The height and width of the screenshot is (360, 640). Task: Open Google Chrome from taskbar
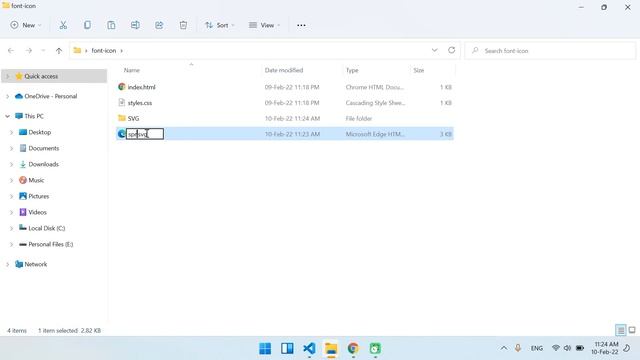pos(353,348)
